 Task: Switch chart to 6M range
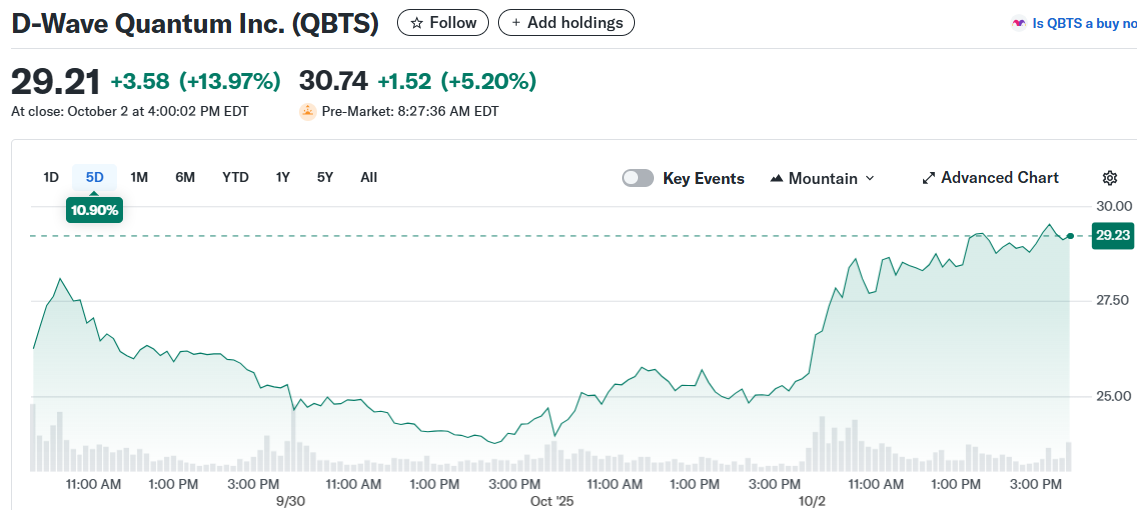(x=185, y=178)
